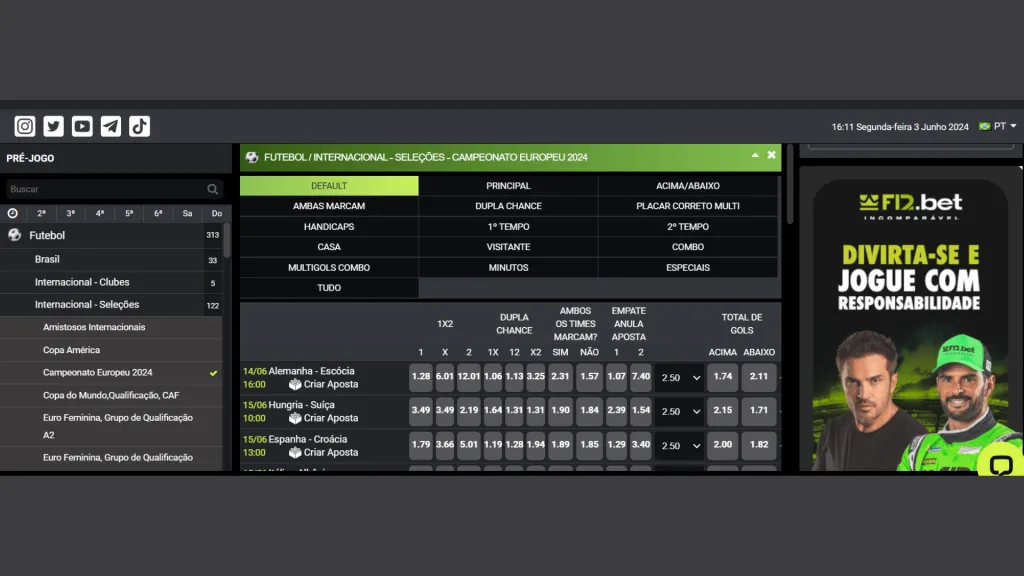Click the clock time filter icon
The image size is (1024, 576).
(x=13, y=213)
